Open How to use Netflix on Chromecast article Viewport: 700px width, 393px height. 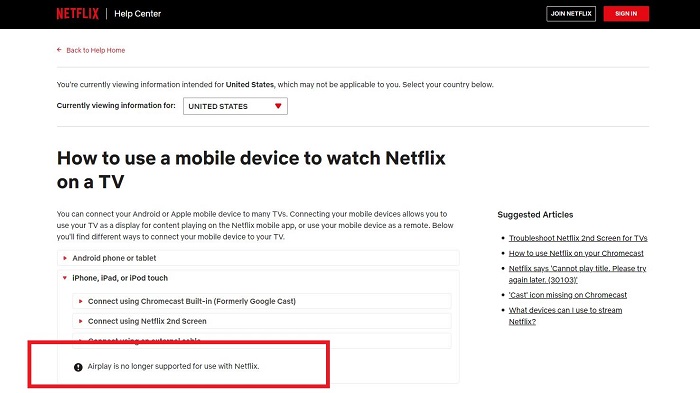(576, 253)
